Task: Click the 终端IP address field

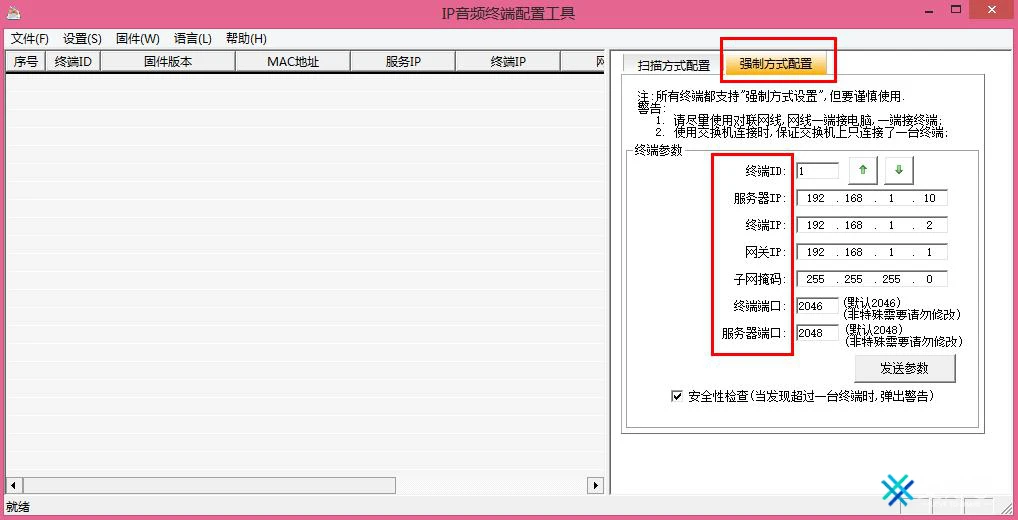Action: pos(872,225)
